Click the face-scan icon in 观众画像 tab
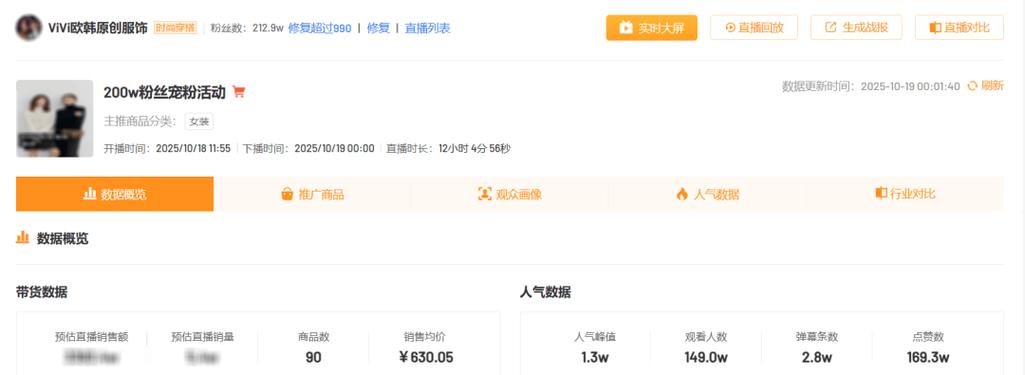The width and height of the screenshot is (1025, 375). point(484,194)
